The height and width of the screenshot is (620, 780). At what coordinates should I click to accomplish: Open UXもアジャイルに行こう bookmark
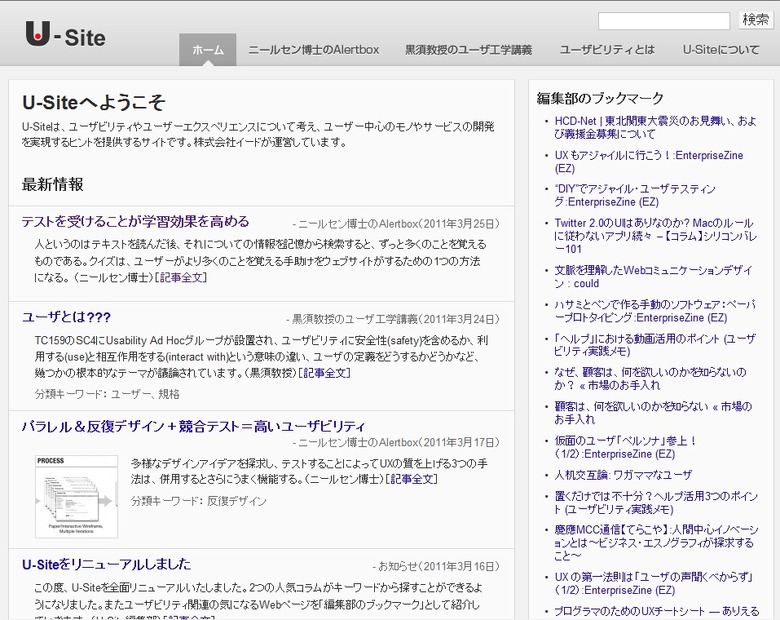pyautogui.click(x=649, y=162)
